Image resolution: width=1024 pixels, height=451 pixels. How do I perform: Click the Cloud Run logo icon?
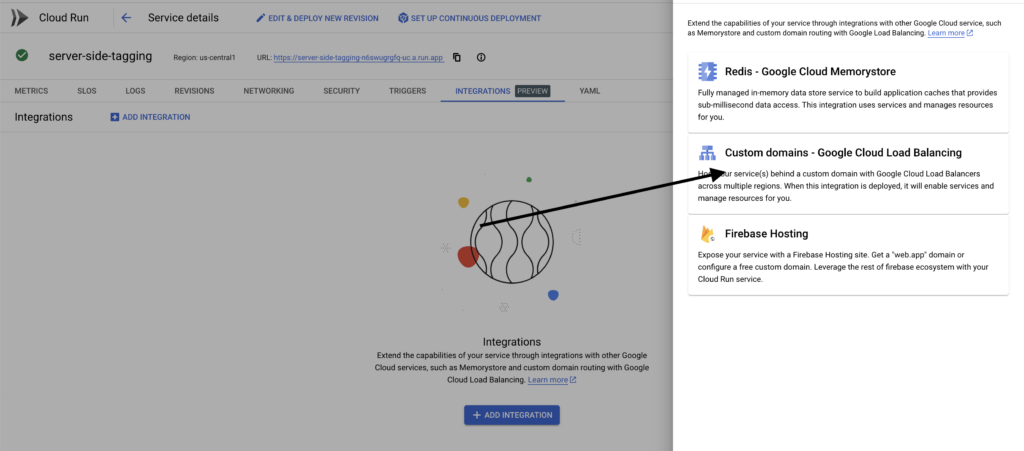coord(20,18)
